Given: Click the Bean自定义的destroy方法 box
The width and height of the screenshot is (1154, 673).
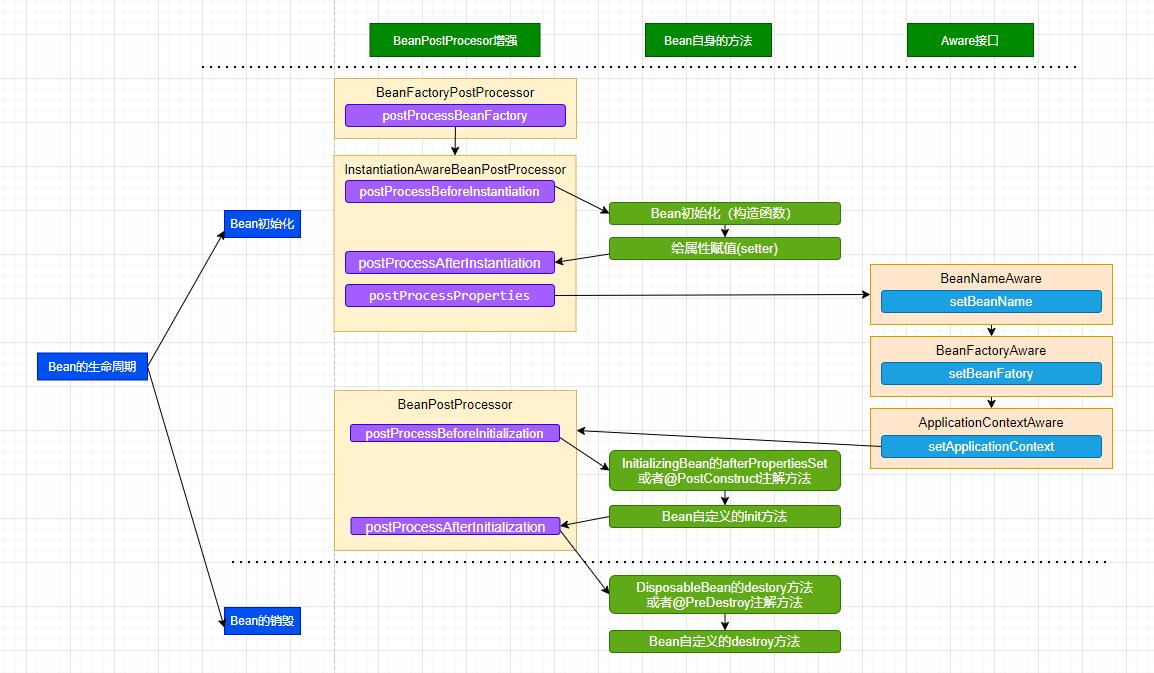Looking at the screenshot, I should click(724, 641).
